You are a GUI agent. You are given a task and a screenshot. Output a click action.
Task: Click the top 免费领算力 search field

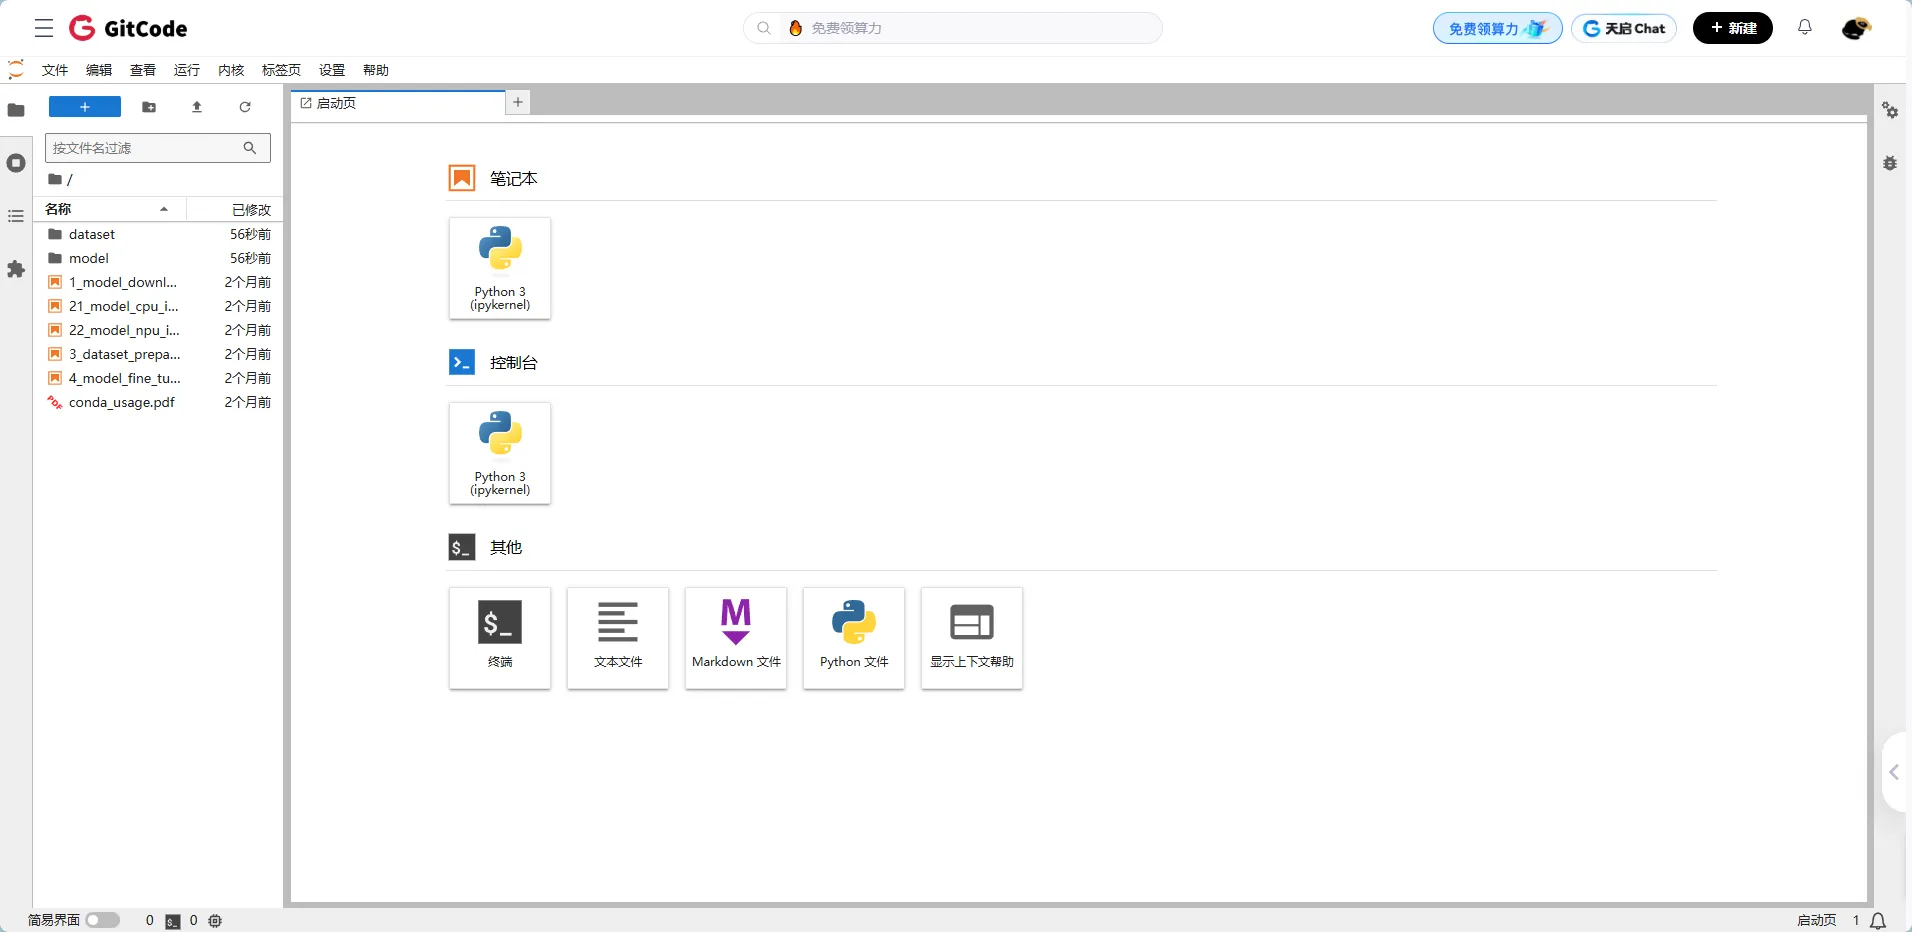tap(953, 28)
